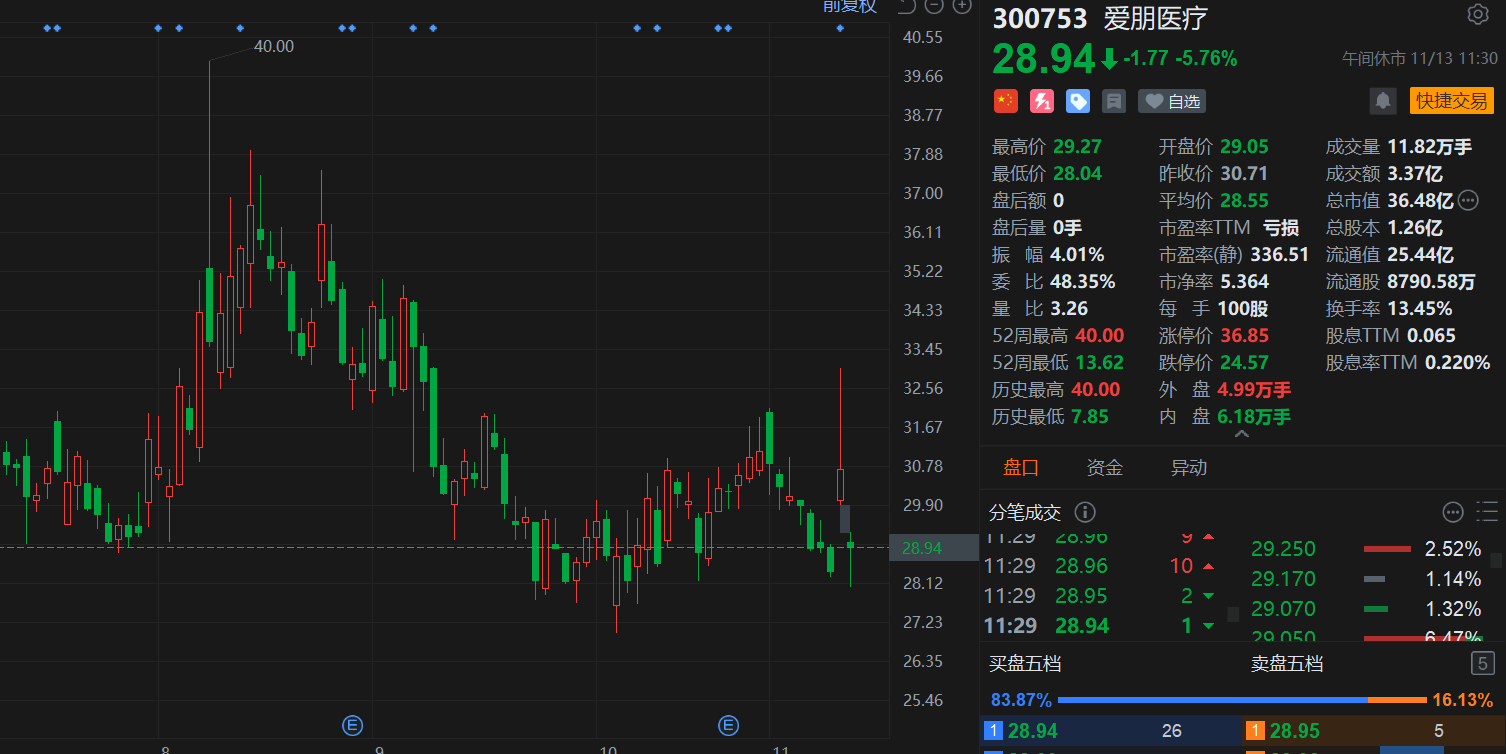Open more options for tick trades
Image resolution: width=1506 pixels, height=754 pixels.
(1453, 513)
